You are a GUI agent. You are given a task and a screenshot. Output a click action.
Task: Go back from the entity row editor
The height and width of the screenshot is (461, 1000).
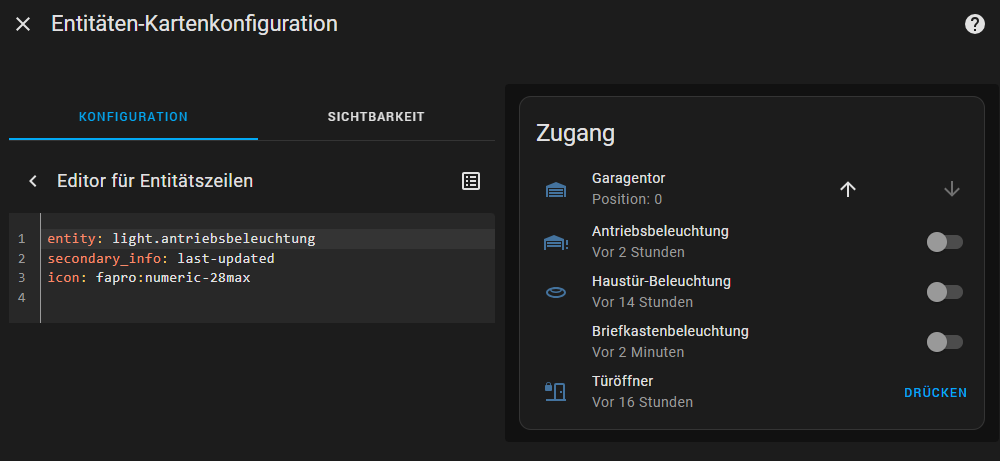tap(33, 181)
